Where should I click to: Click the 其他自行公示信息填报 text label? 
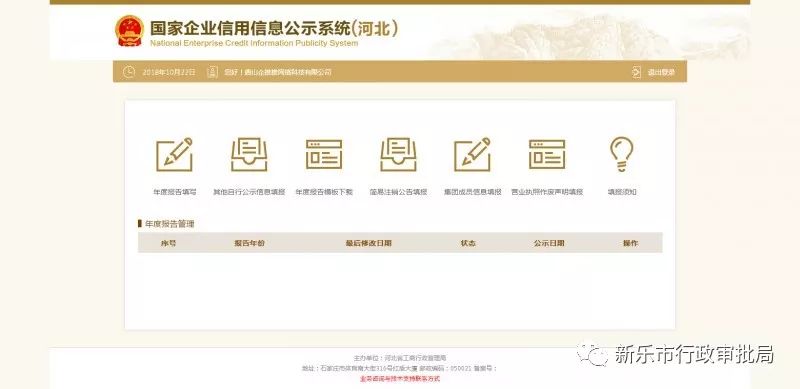pos(249,192)
